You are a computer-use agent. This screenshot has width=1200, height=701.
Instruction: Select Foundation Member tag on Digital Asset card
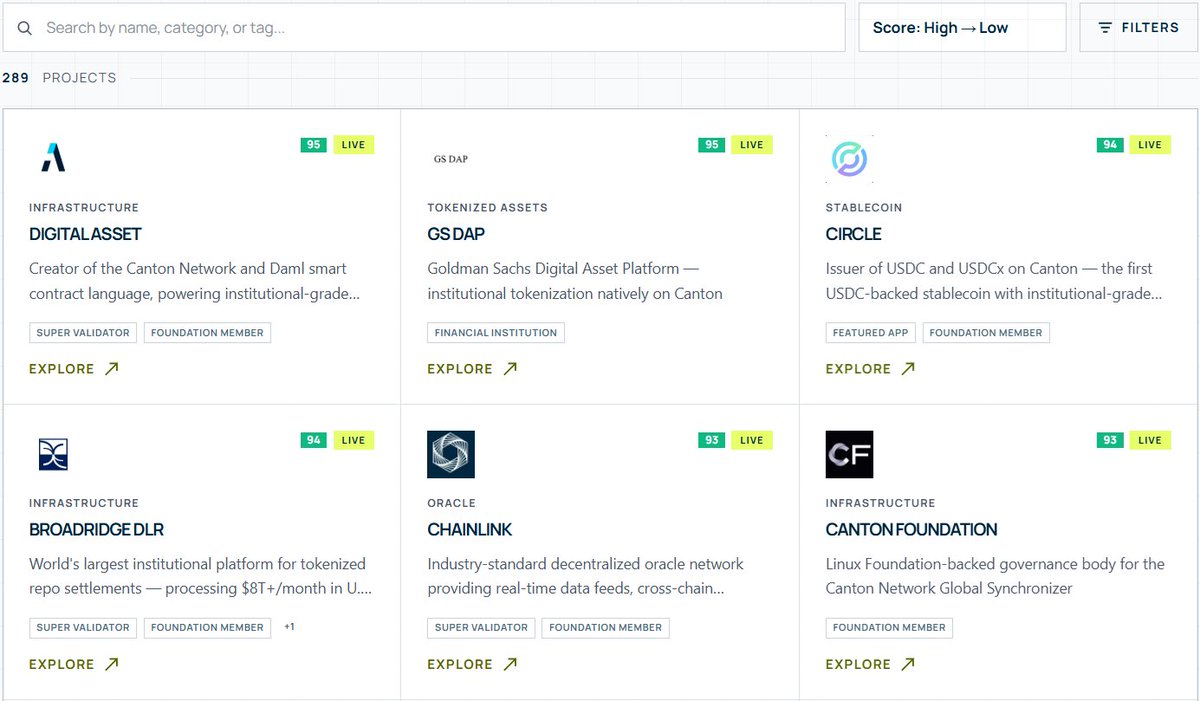tap(207, 332)
